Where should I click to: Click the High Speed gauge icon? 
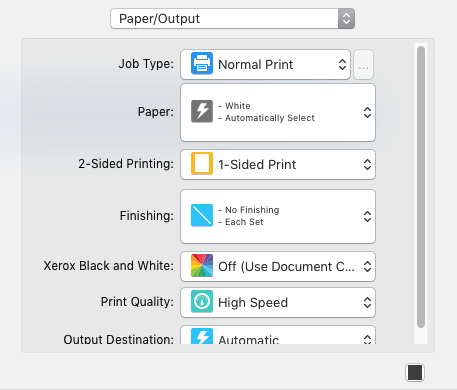click(202, 301)
